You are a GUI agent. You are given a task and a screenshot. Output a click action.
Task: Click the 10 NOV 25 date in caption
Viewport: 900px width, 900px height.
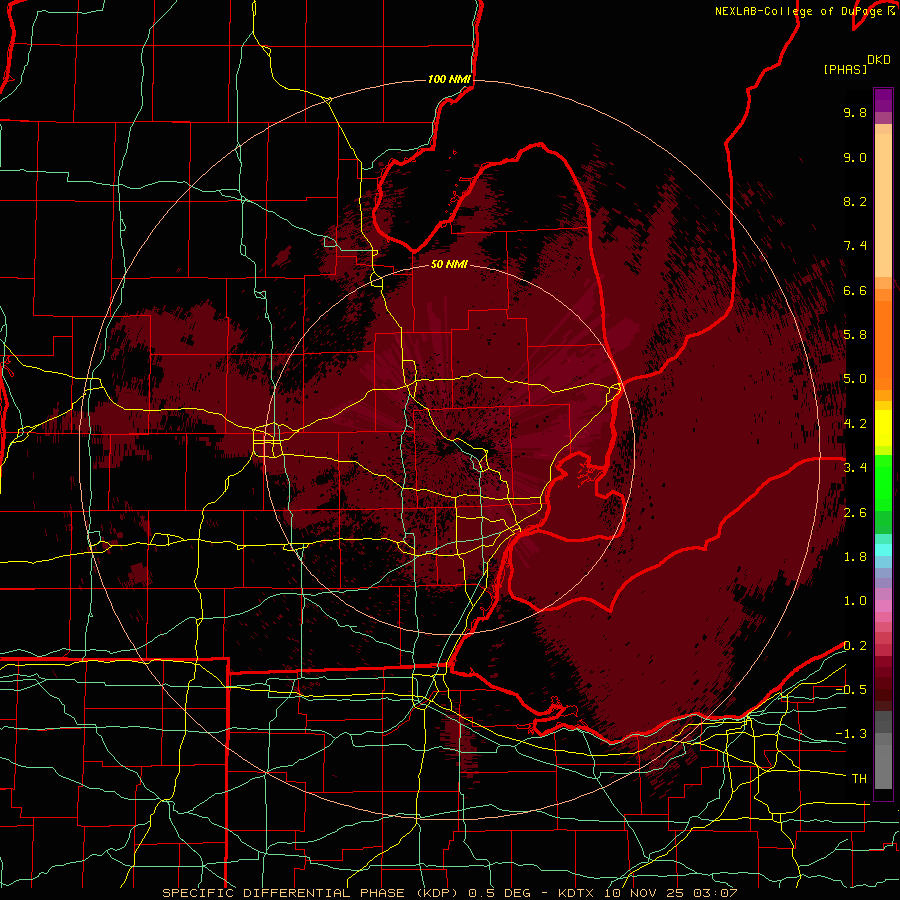coord(644,893)
